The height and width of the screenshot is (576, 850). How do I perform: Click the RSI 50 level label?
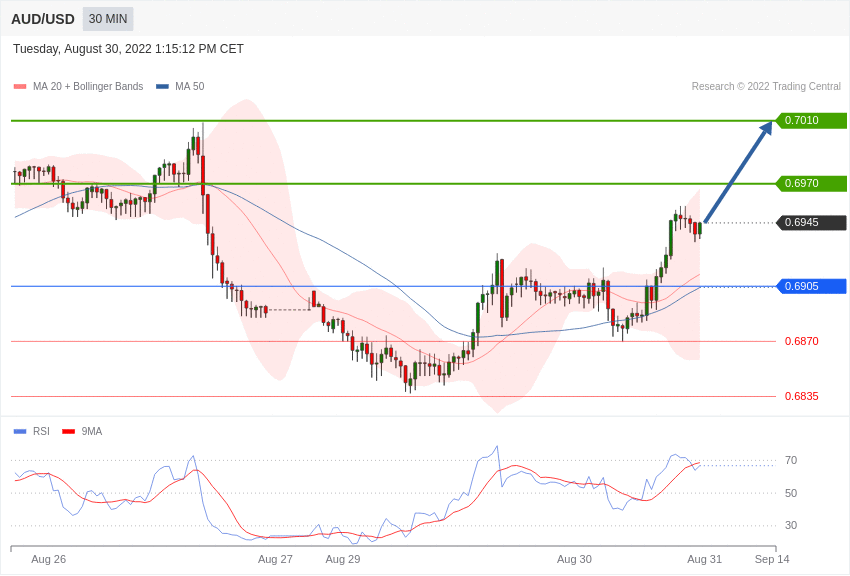pyautogui.click(x=791, y=493)
